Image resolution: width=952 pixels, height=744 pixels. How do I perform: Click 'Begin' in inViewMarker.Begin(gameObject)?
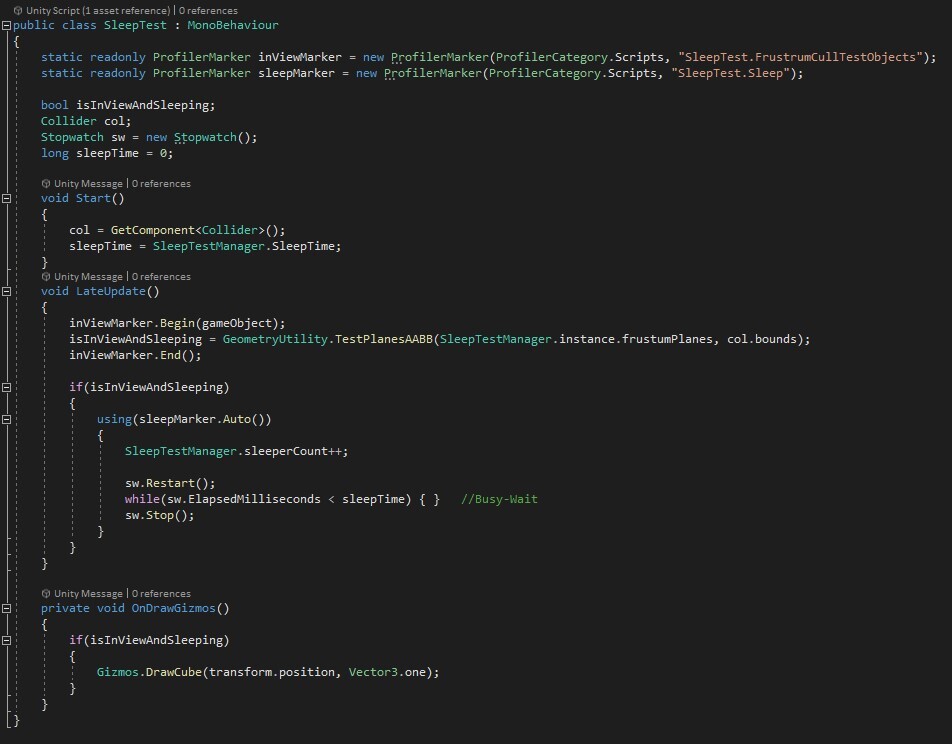coord(177,323)
